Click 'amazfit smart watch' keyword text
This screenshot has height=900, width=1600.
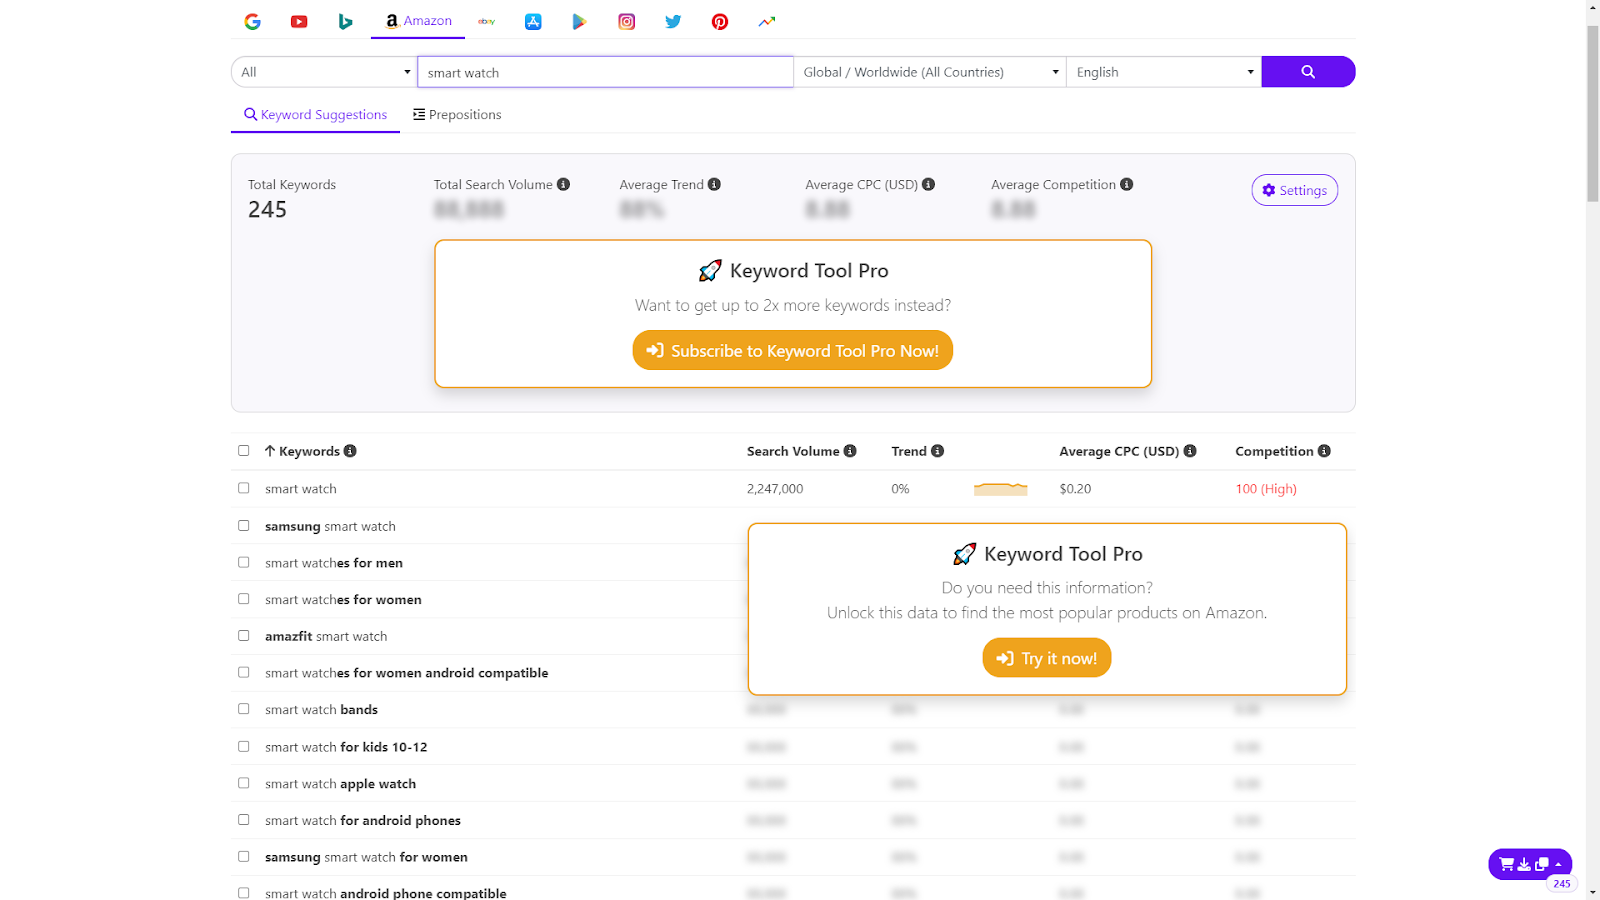coord(326,636)
